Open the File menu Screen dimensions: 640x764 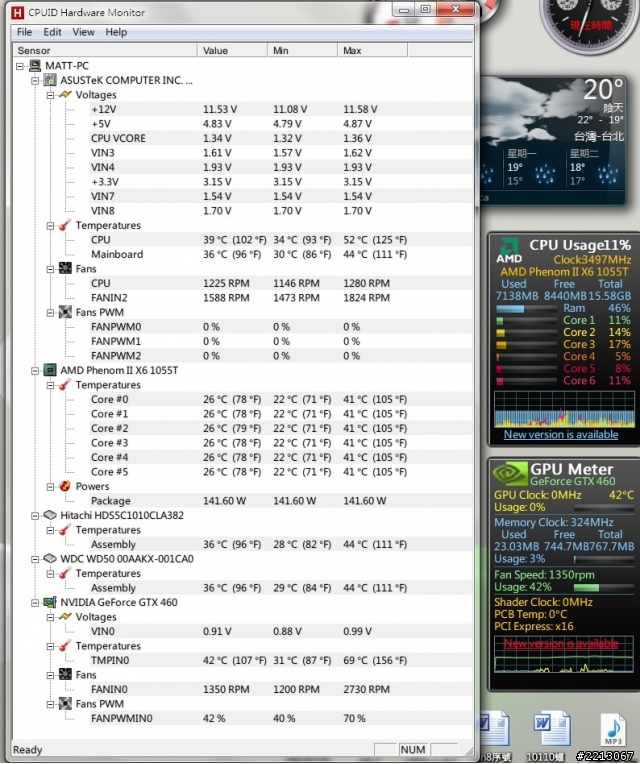(x=24, y=32)
